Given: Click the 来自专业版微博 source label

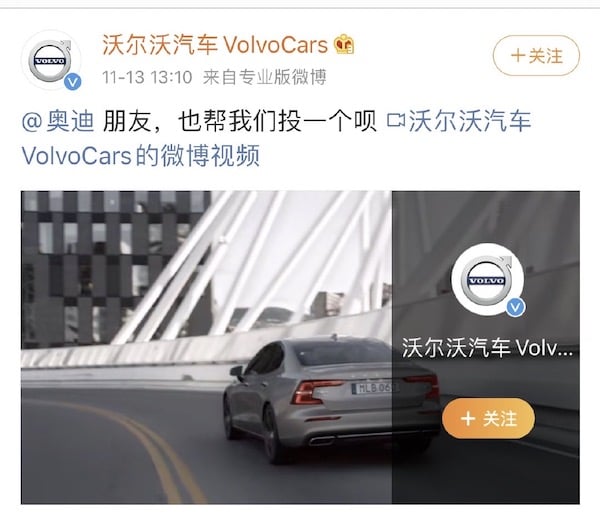Looking at the screenshot, I should 264,77.
